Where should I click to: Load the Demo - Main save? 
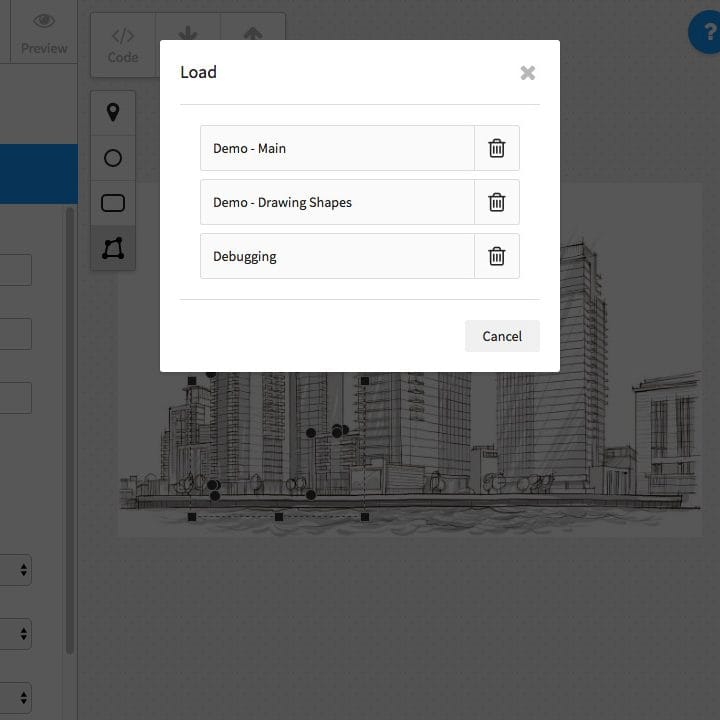point(337,148)
